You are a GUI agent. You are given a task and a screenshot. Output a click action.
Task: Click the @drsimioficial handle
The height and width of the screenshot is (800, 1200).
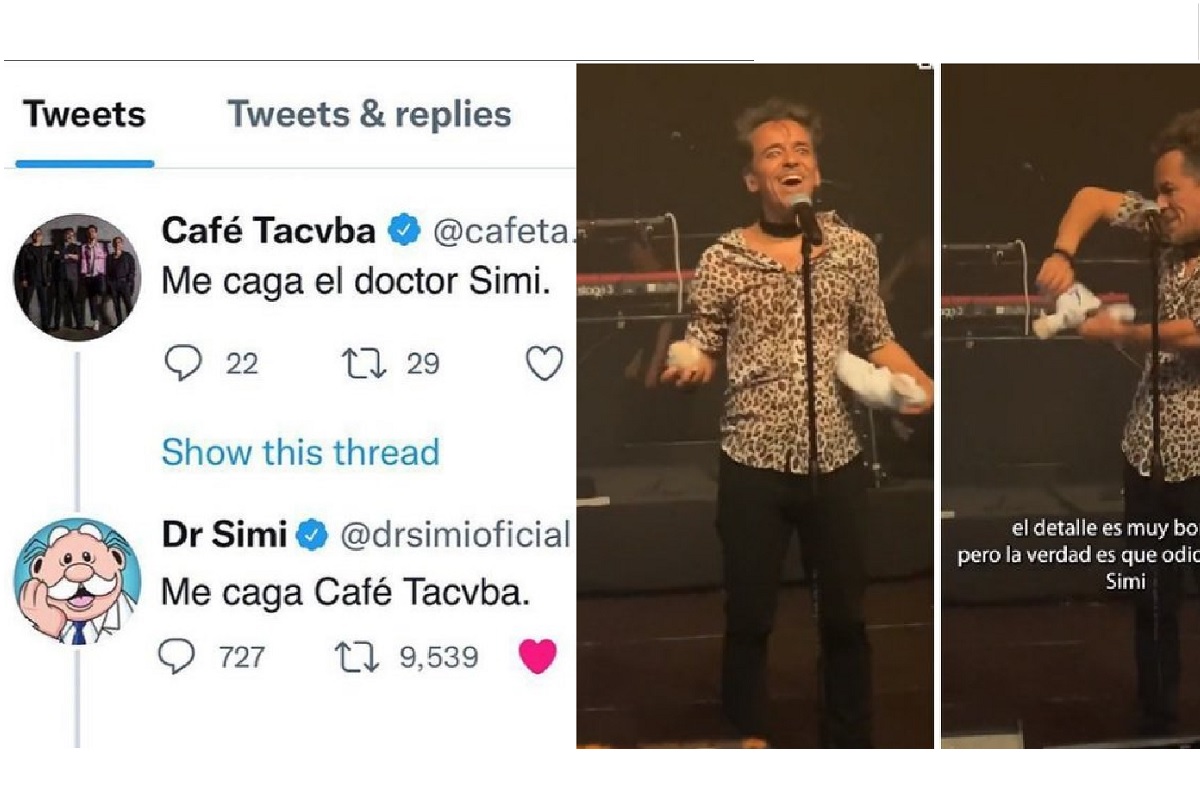point(456,536)
